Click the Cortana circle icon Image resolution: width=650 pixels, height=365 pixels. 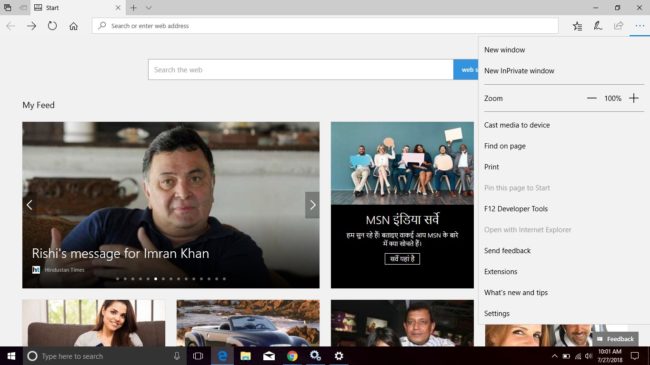coord(32,356)
